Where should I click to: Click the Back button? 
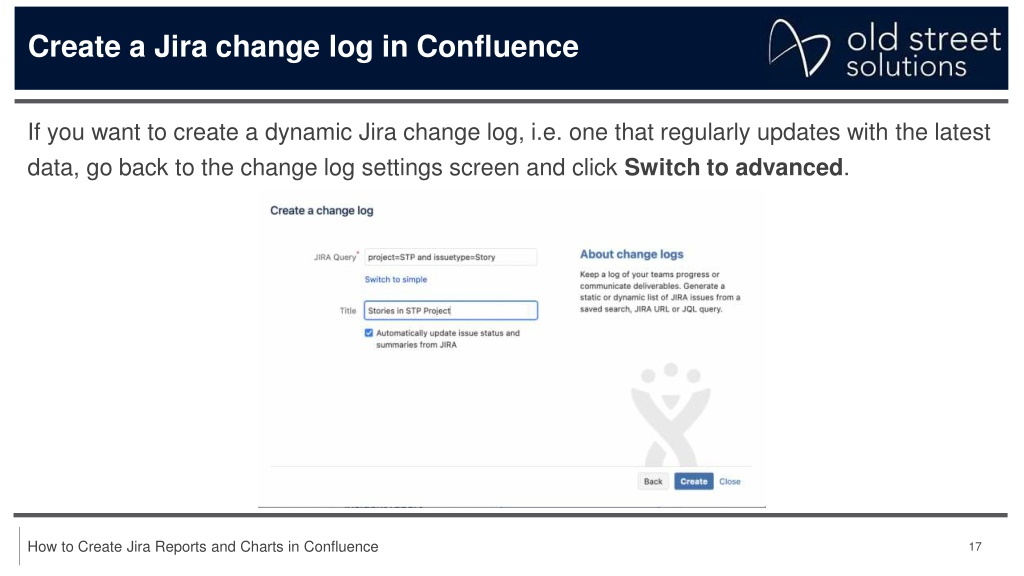point(653,481)
